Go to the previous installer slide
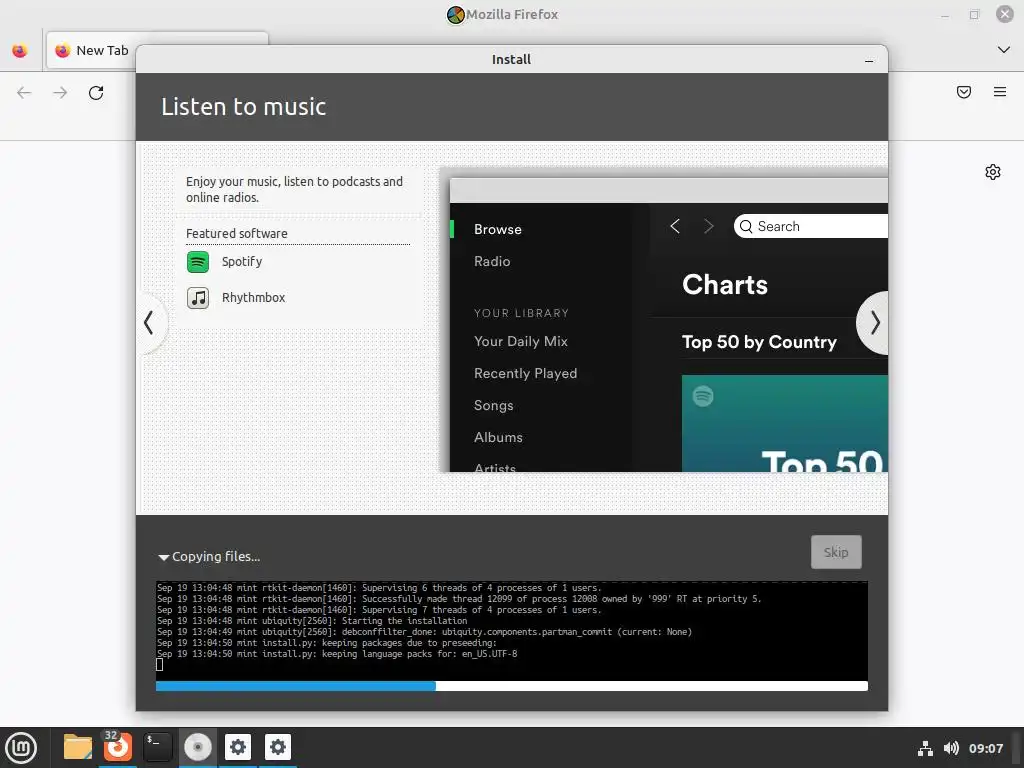This screenshot has height=768, width=1024. tap(152, 323)
